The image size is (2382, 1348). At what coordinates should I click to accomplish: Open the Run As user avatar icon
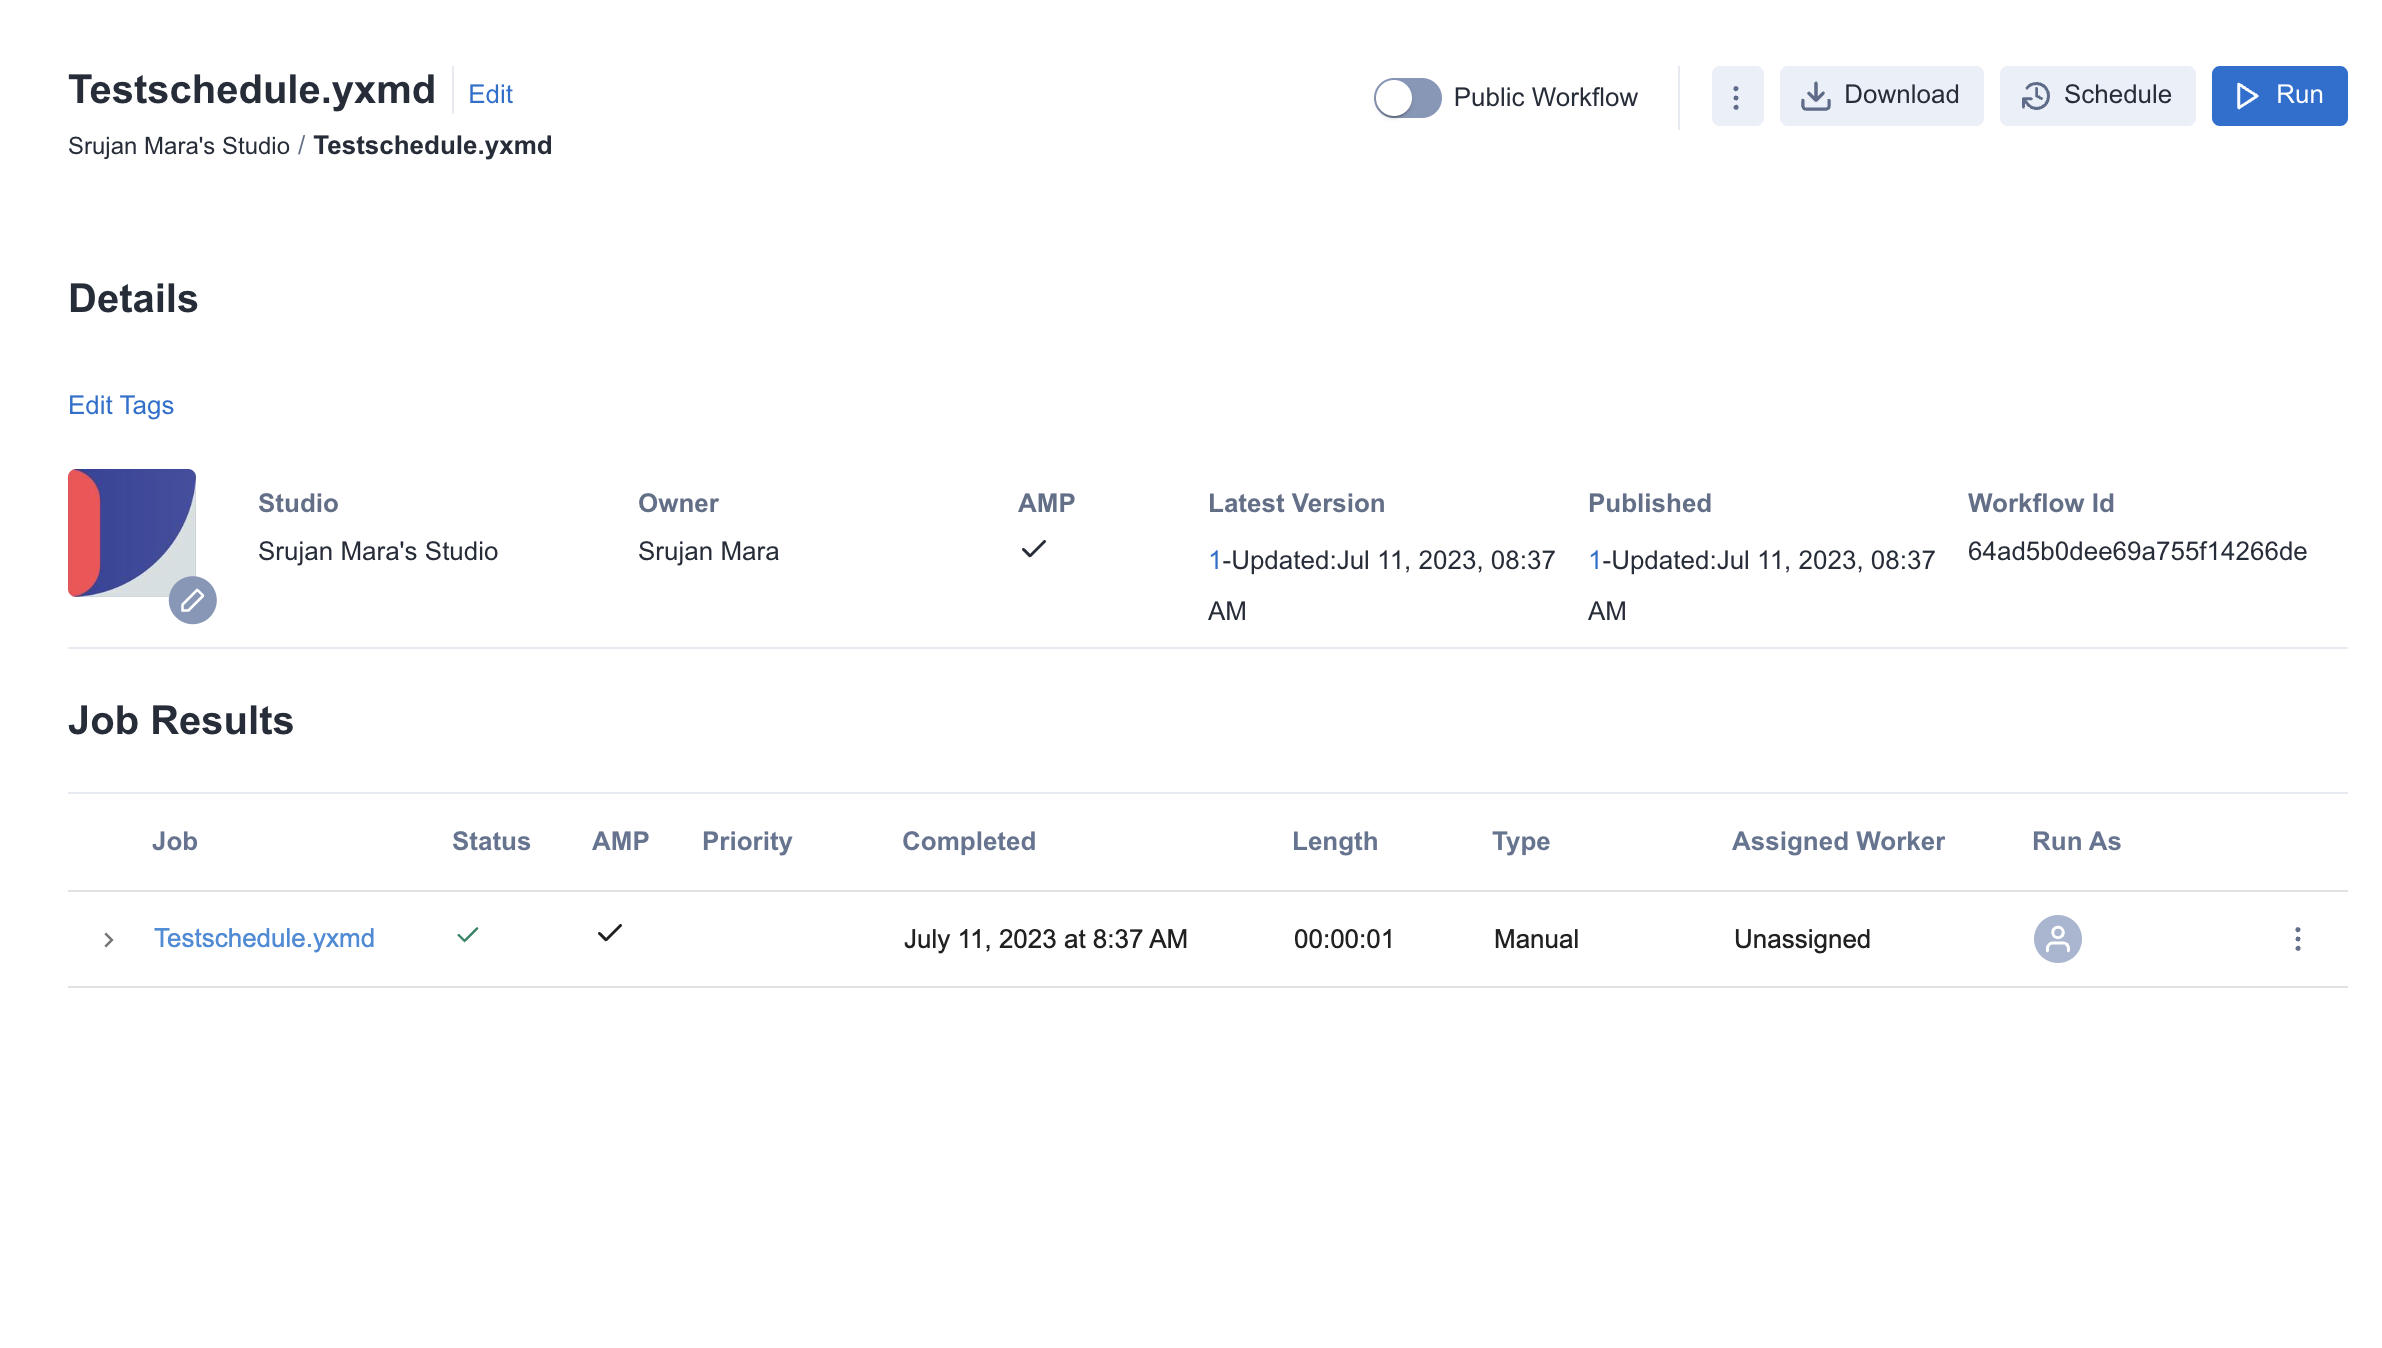pyautogui.click(x=2058, y=938)
